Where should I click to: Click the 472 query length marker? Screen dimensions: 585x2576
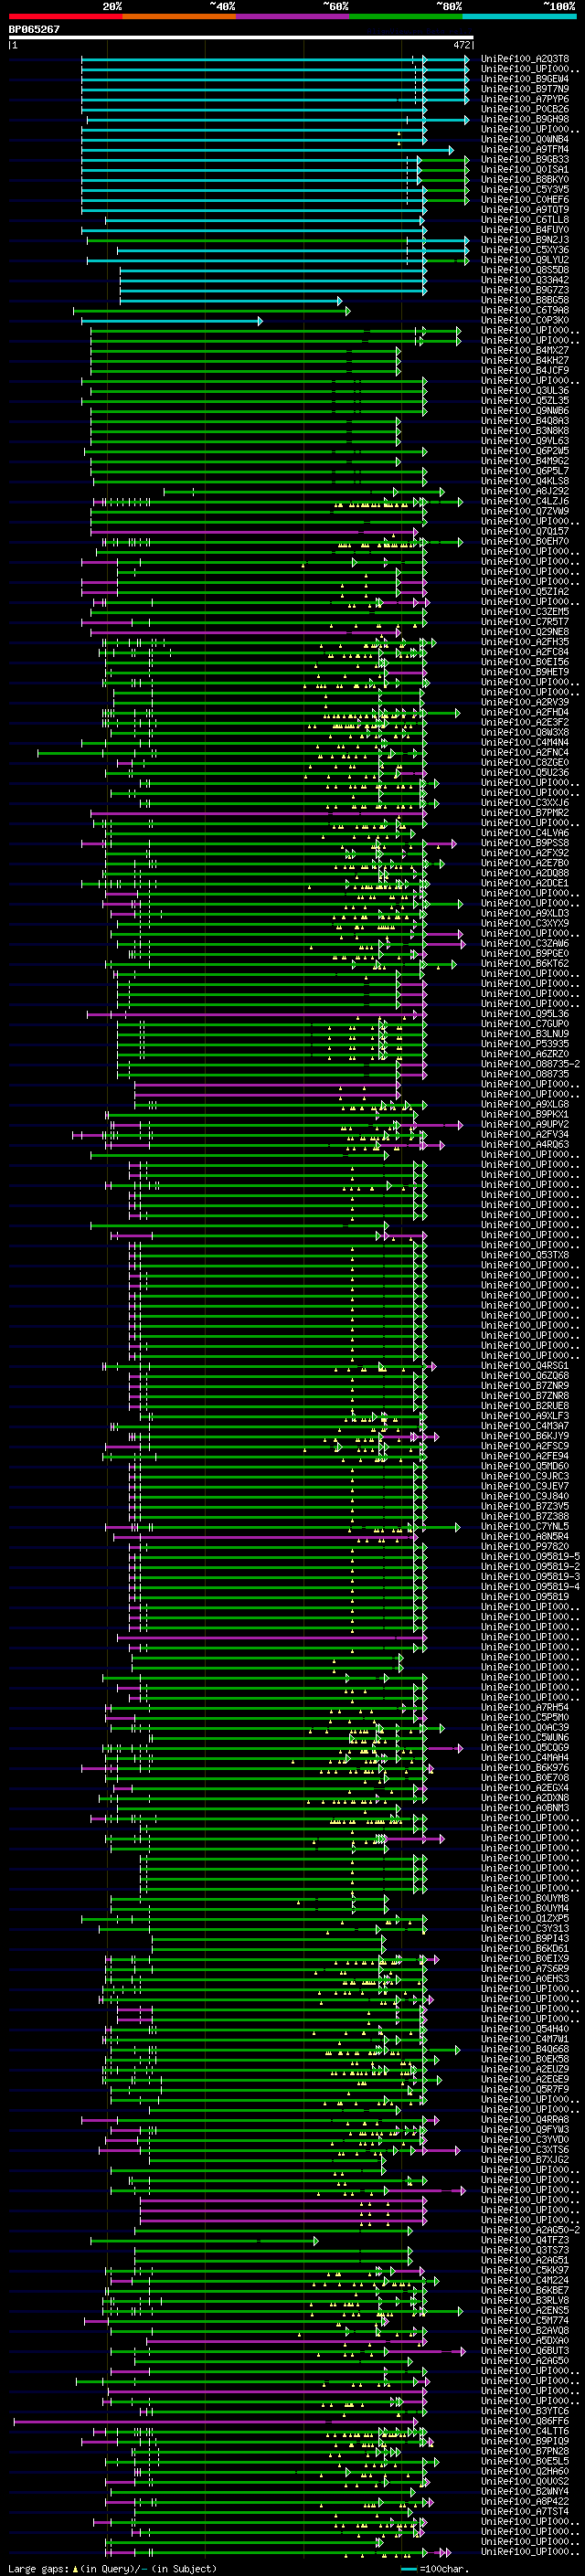tap(462, 45)
